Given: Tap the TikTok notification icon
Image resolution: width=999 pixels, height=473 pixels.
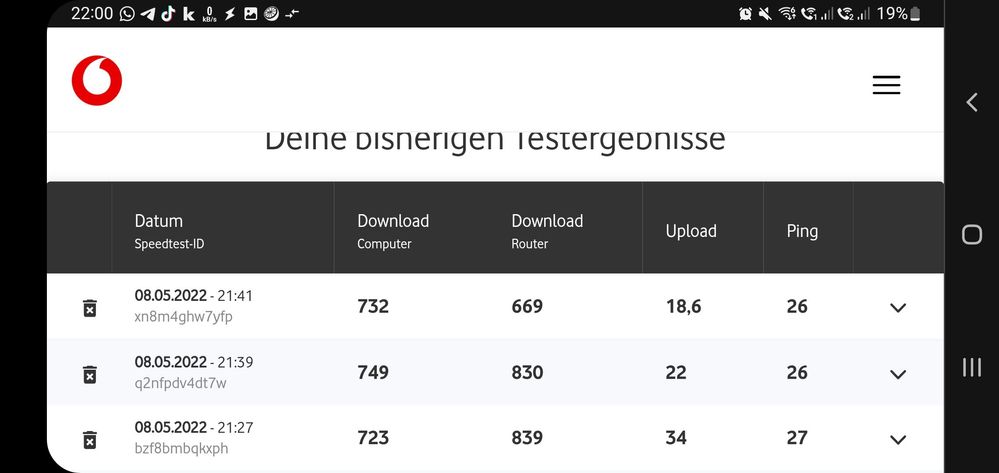Looking at the screenshot, I should pos(167,14).
